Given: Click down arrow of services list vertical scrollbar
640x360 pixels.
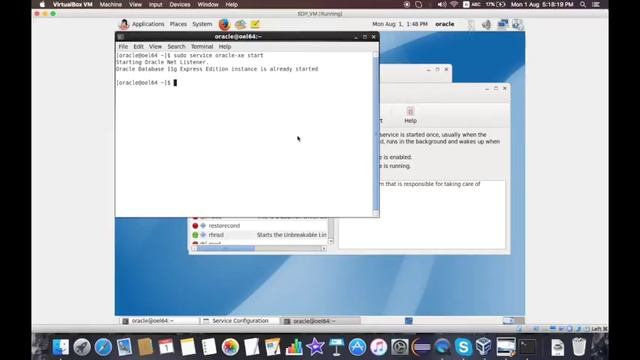Looking at the screenshot, I should tap(331, 242).
